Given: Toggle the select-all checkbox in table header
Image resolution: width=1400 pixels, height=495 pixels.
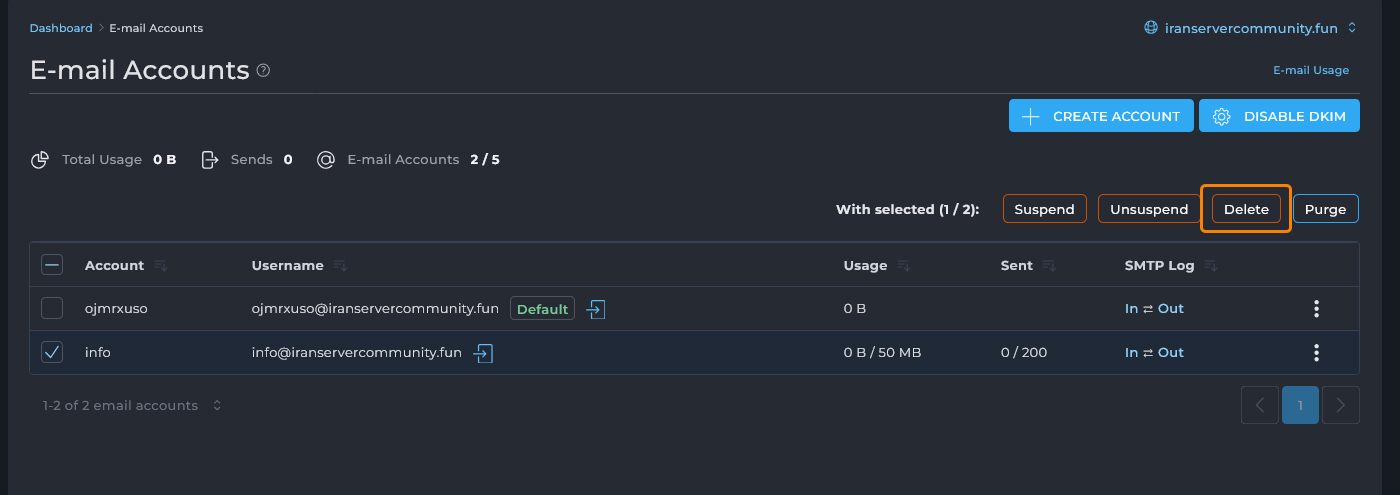Looking at the screenshot, I should pyautogui.click(x=52, y=265).
